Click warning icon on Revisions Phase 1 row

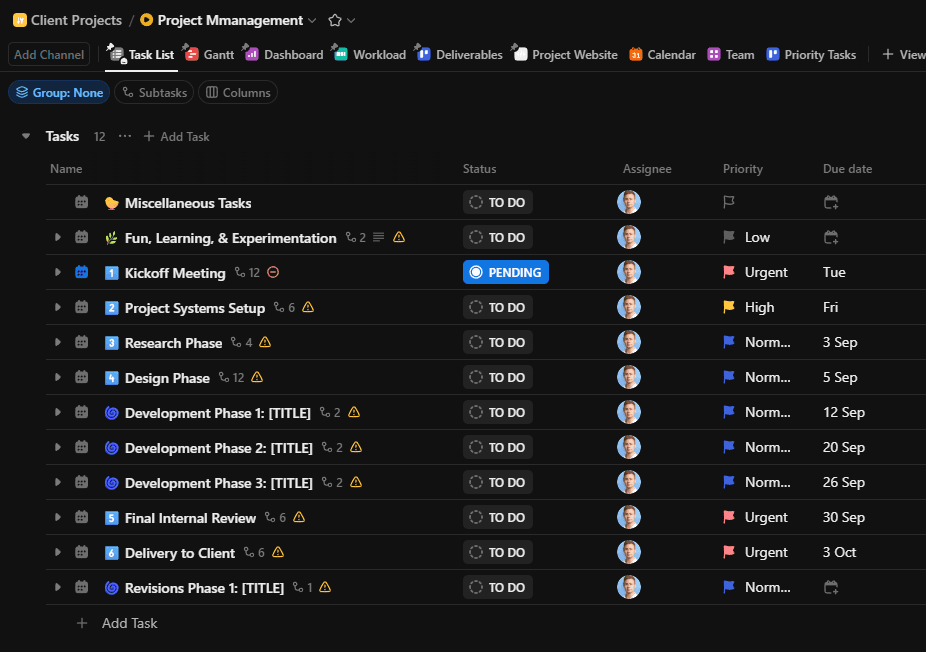pyautogui.click(x=325, y=587)
